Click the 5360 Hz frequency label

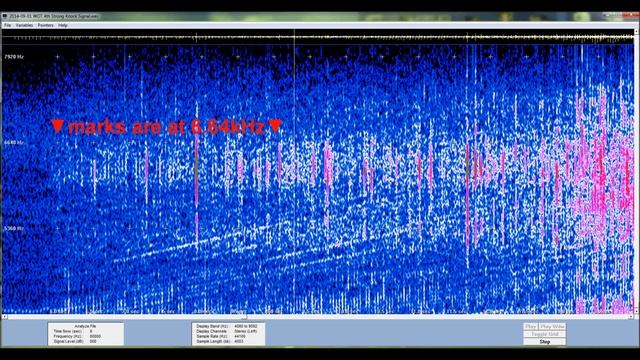tap(14, 229)
